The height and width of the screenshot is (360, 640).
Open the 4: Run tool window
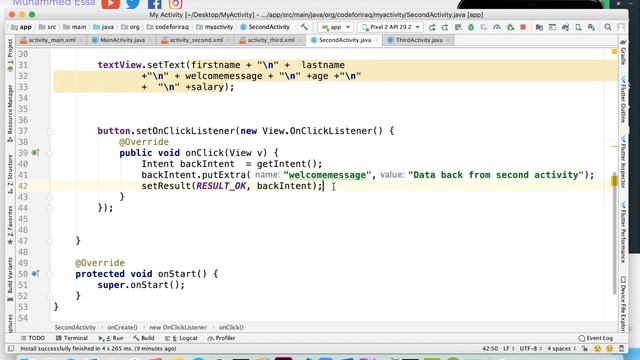pyautogui.click(x=111, y=338)
